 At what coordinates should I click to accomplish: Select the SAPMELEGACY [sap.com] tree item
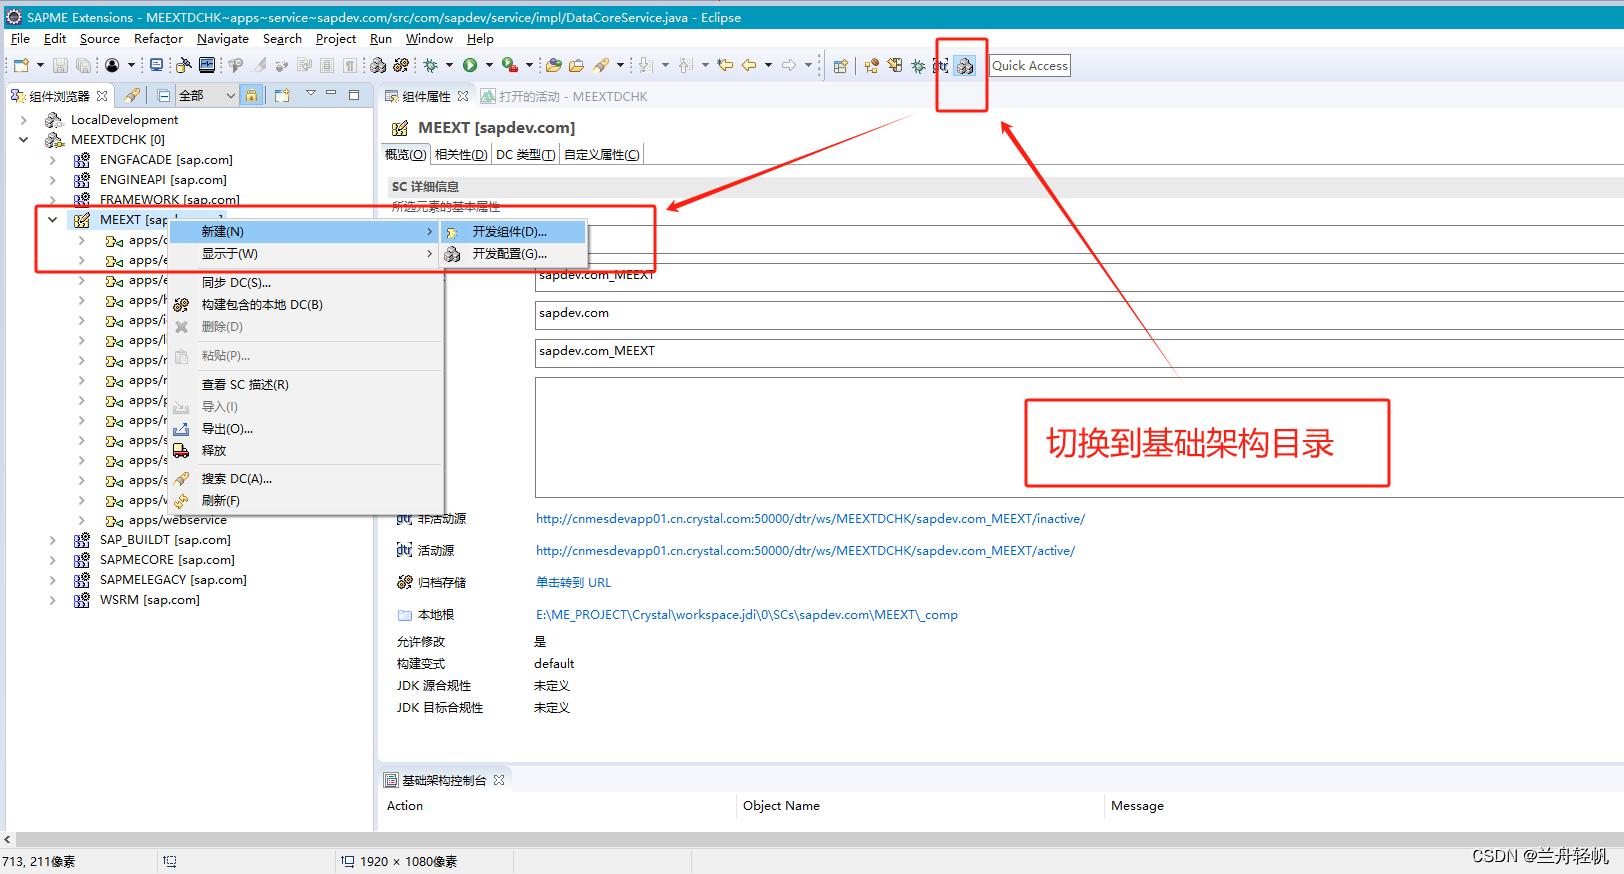(173, 580)
